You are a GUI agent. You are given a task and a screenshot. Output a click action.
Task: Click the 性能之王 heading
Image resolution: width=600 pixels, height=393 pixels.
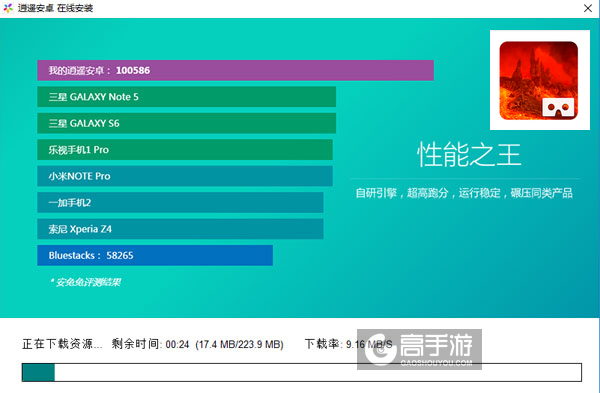click(x=469, y=155)
